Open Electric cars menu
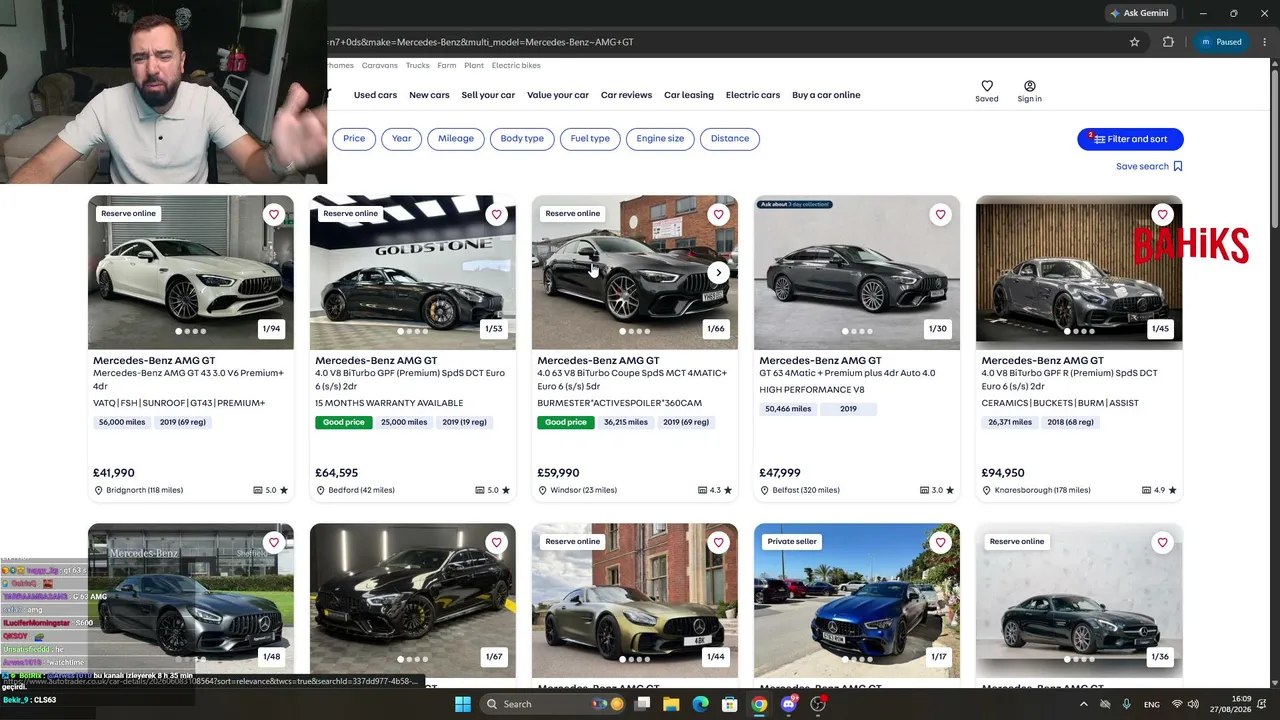Viewport: 1280px width, 720px height. coord(753,95)
